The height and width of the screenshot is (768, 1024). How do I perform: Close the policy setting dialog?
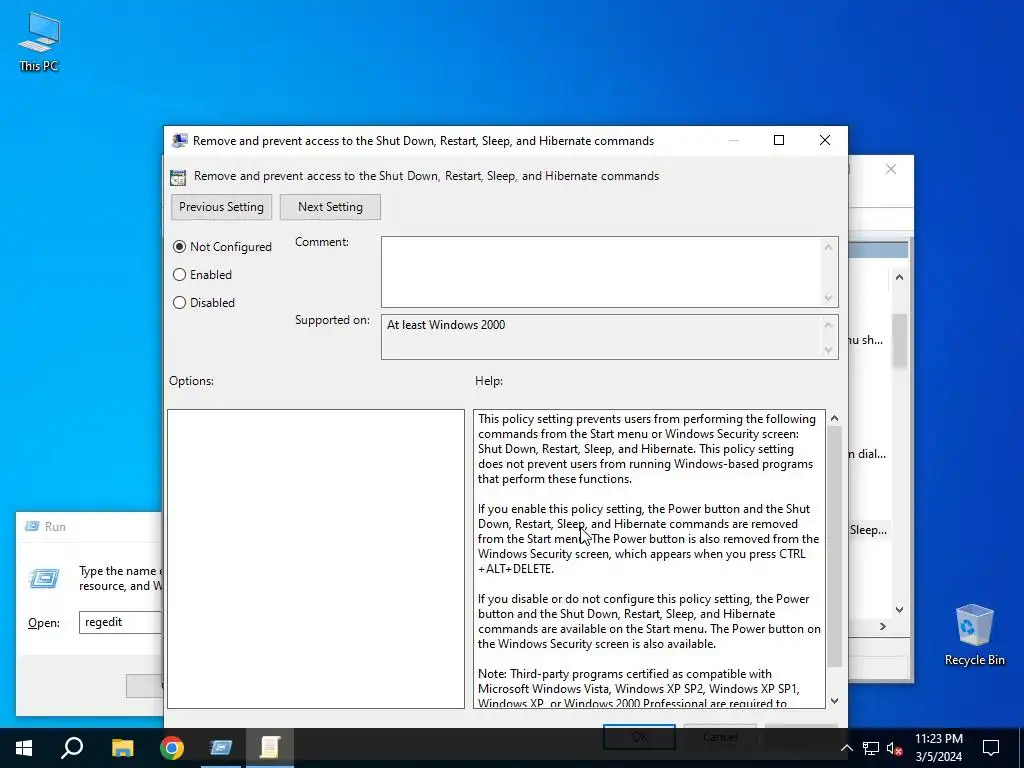825,140
